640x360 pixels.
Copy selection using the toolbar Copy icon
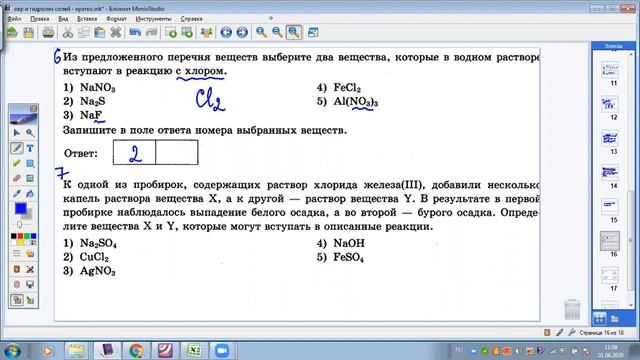[x=84, y=32]
